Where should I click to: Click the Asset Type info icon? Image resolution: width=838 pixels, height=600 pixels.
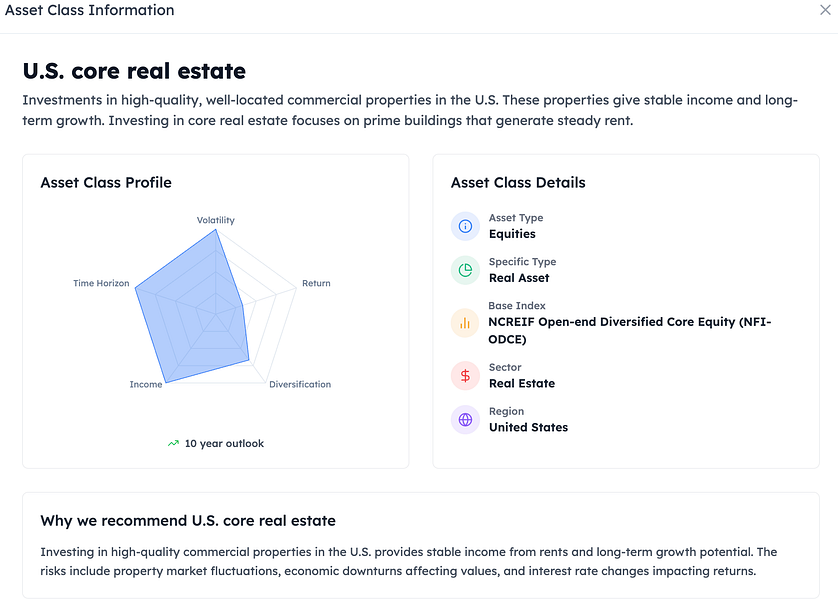[x=465, y=226]
